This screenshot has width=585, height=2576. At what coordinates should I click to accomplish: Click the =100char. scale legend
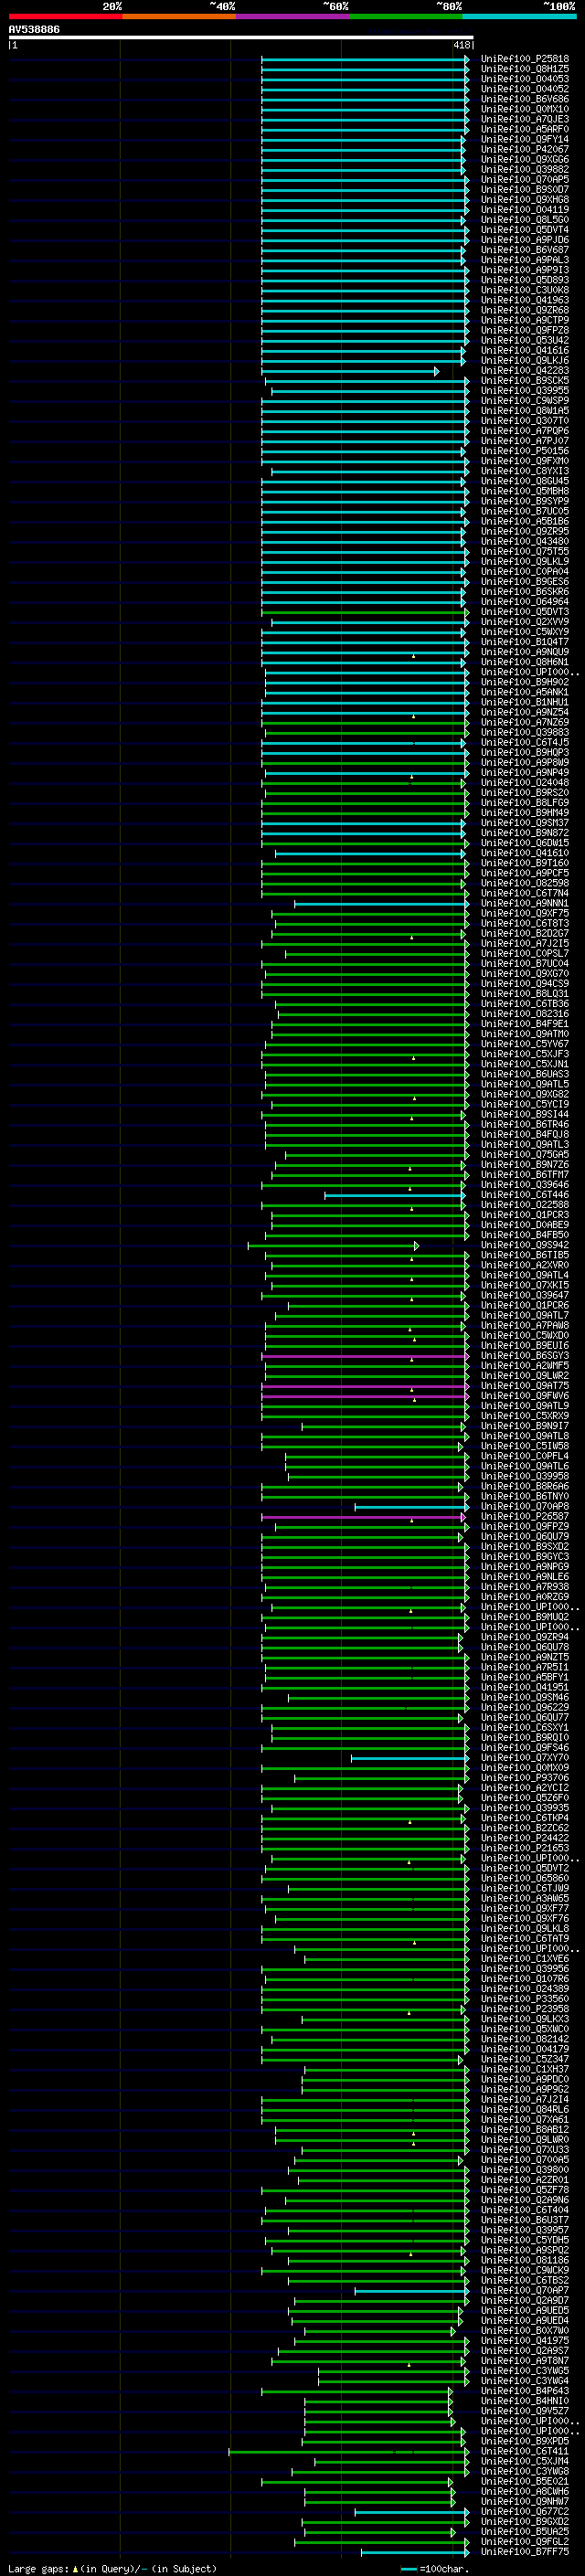(x=436, y=2569)
